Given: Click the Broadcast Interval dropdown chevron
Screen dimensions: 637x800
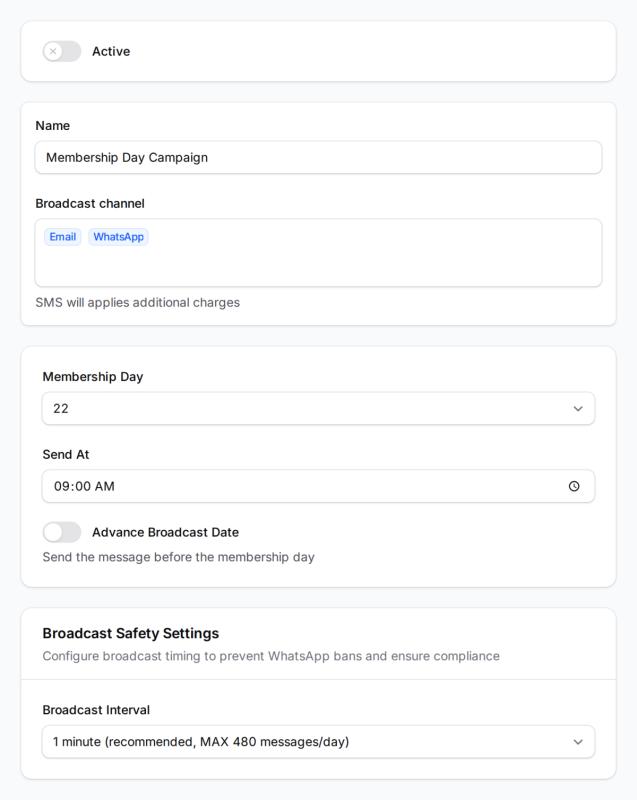Looking at the screenshot, I should [577, 743].
